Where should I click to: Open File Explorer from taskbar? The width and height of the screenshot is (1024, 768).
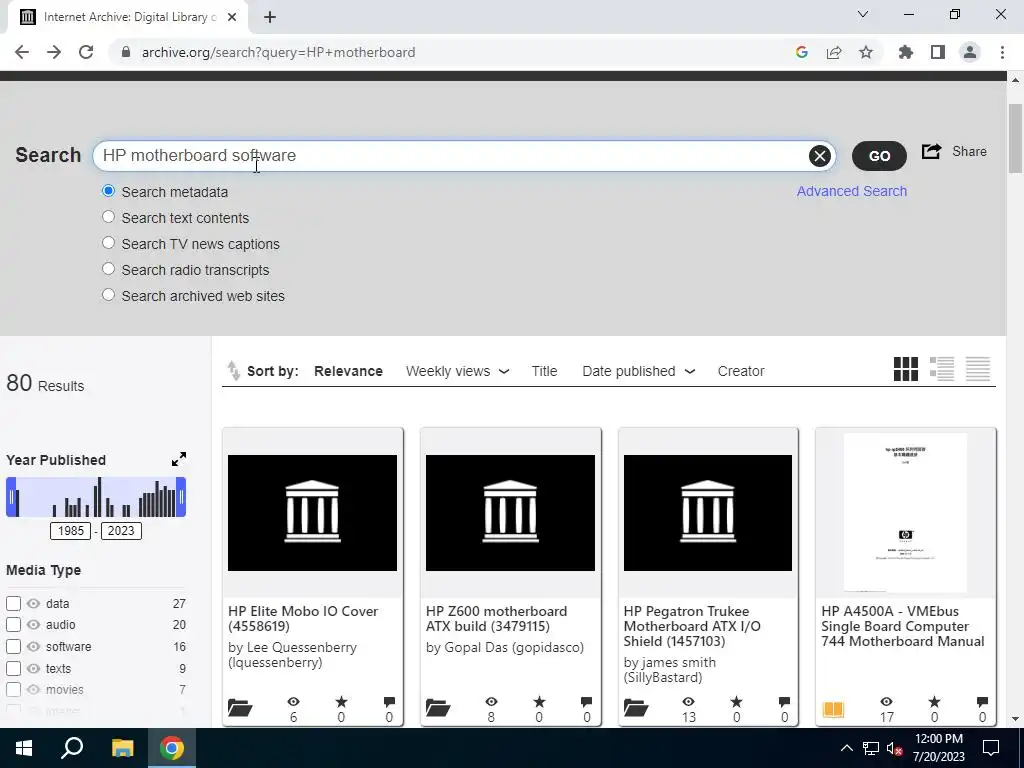coord(122,748)
